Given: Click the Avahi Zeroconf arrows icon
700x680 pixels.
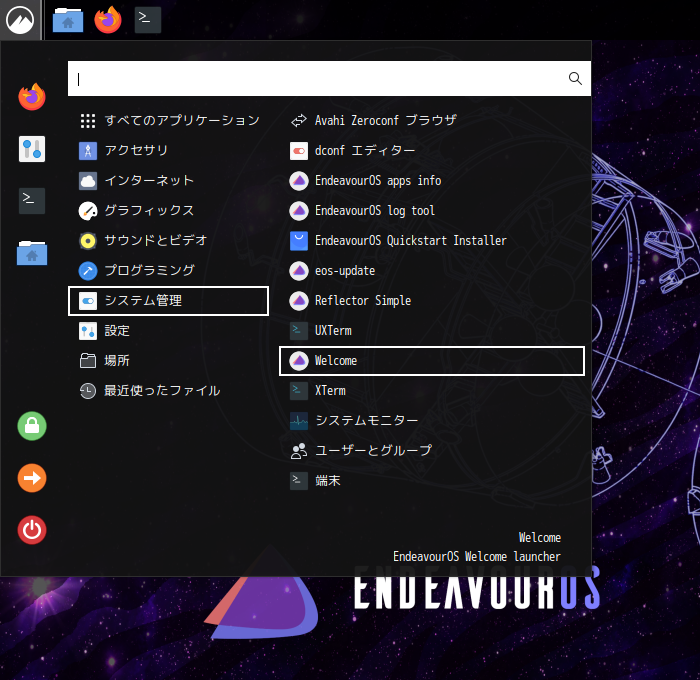Looking at the screenshot, I should tap(299, 121).
